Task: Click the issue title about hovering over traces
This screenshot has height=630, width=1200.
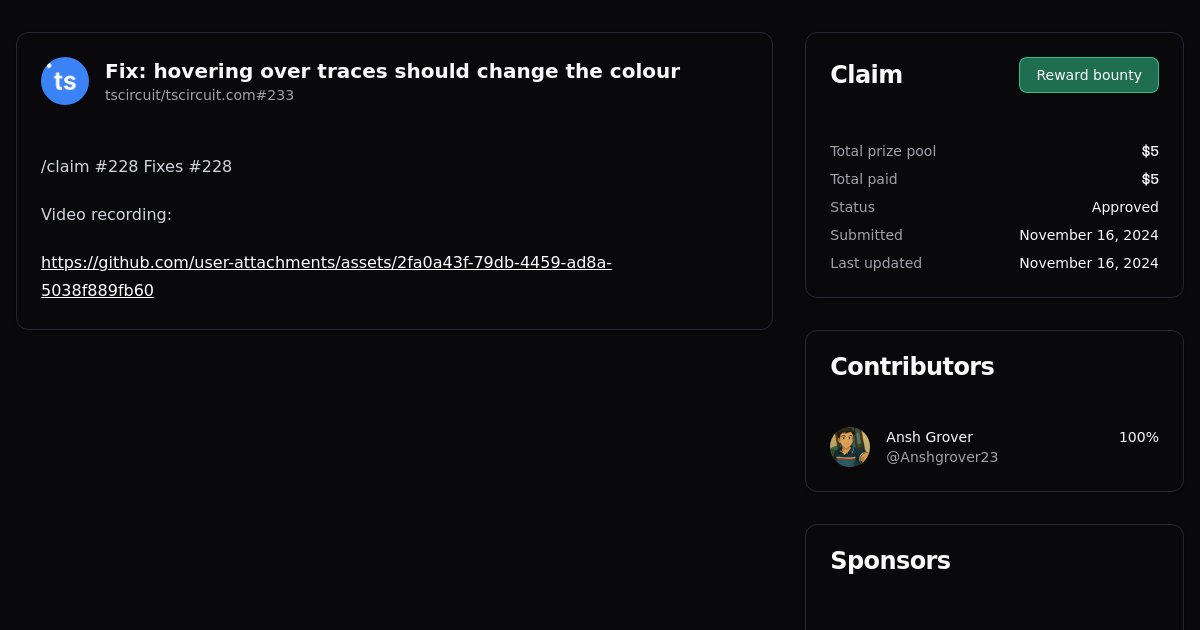Action: [x=392, y=71]
